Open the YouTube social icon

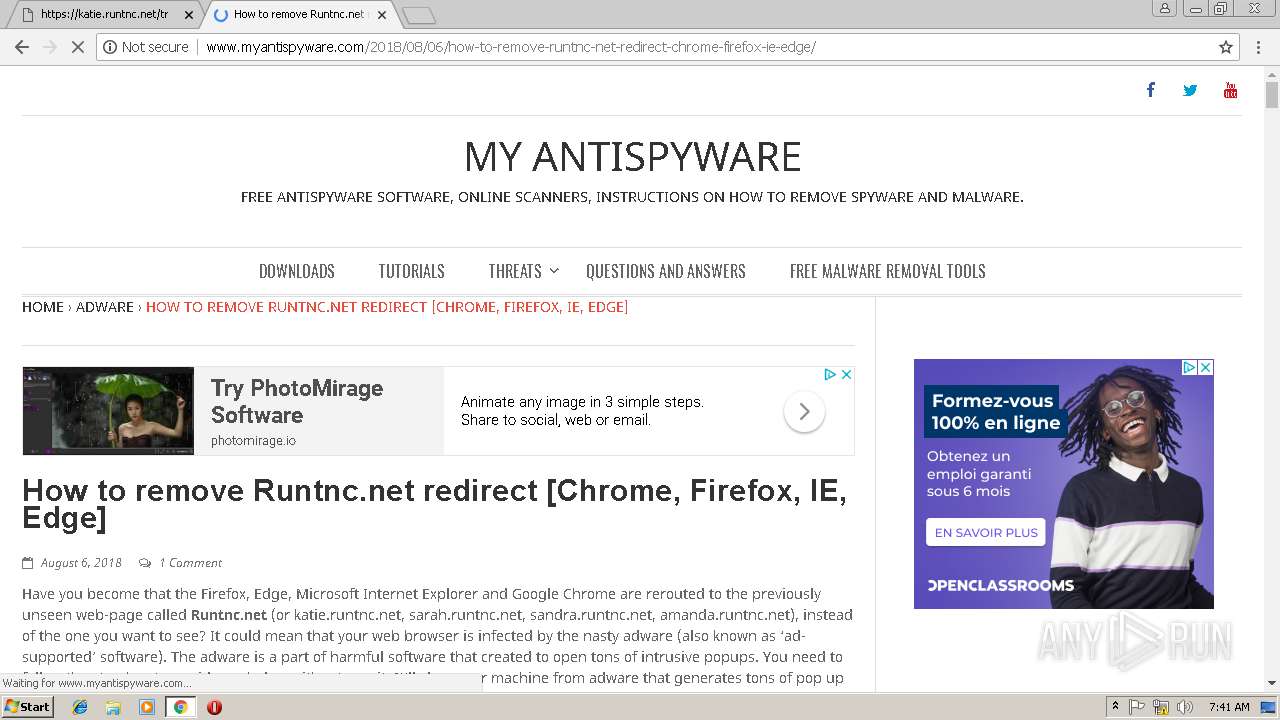(x=1230, y=90)
